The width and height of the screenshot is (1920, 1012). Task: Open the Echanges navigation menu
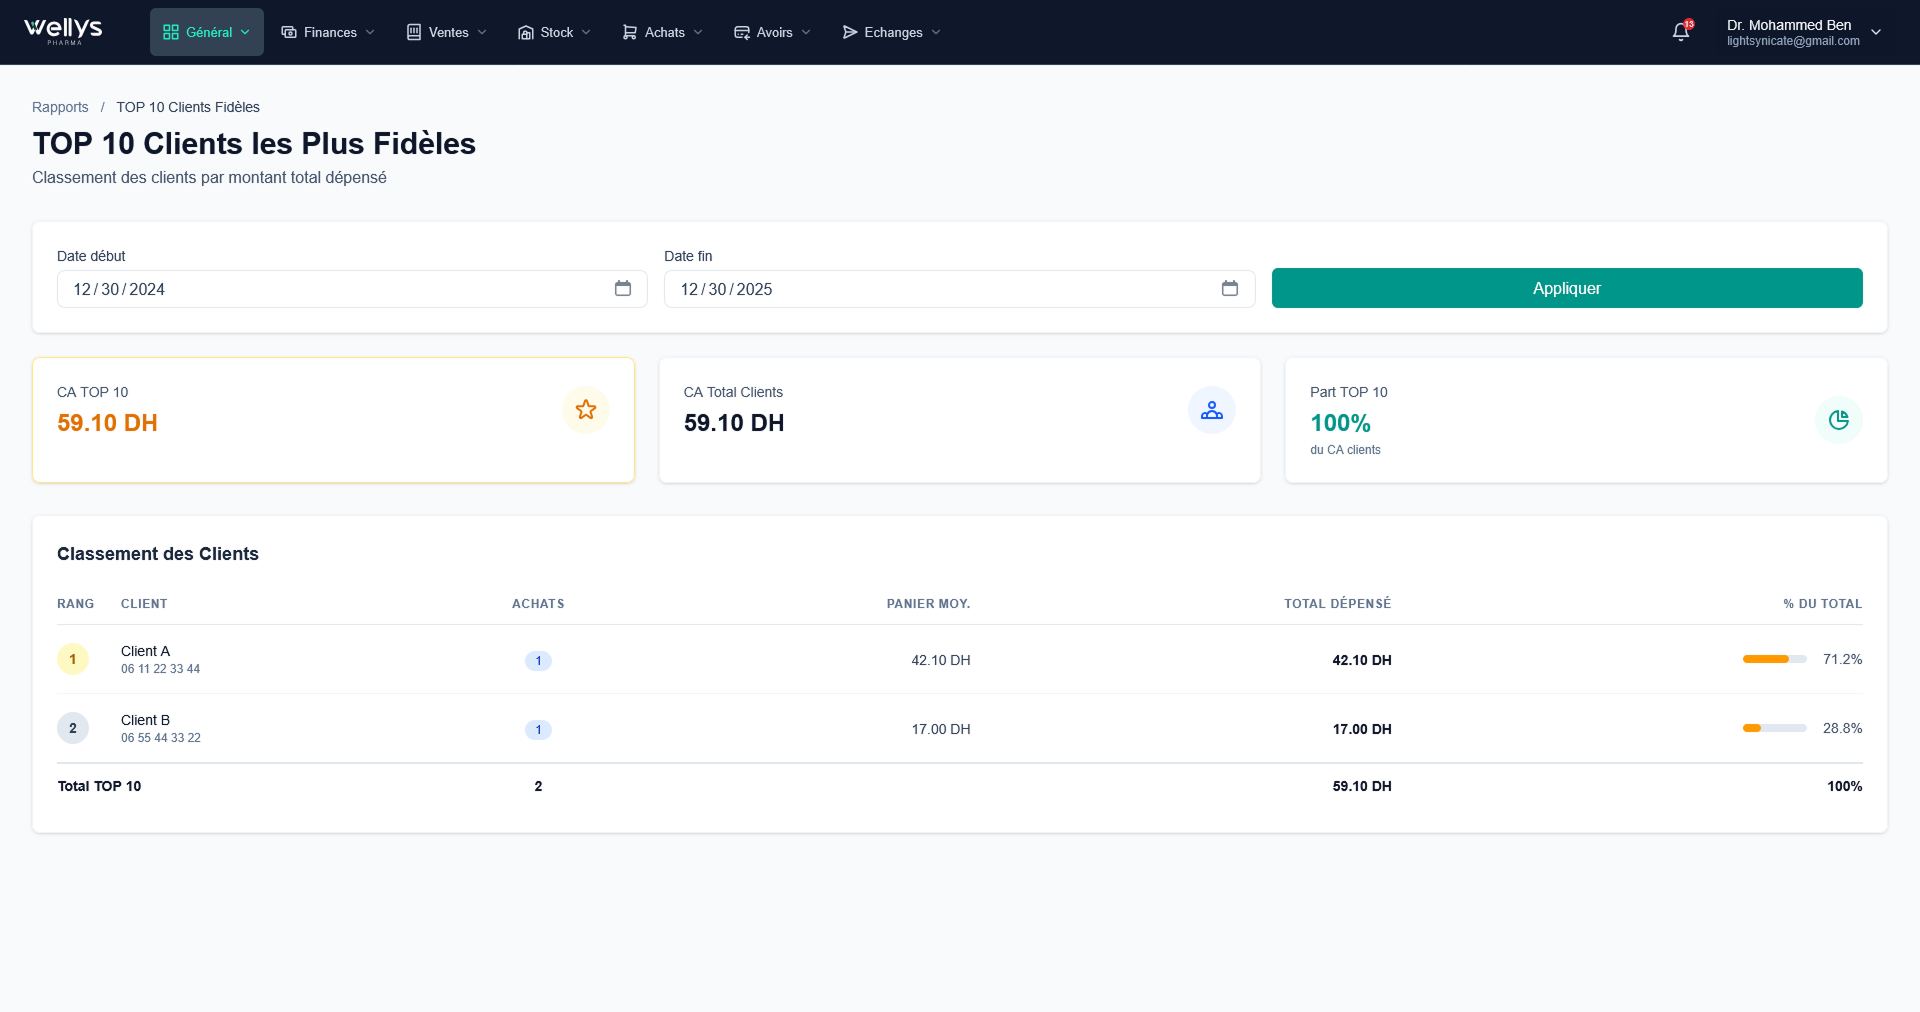pos(891,32)
